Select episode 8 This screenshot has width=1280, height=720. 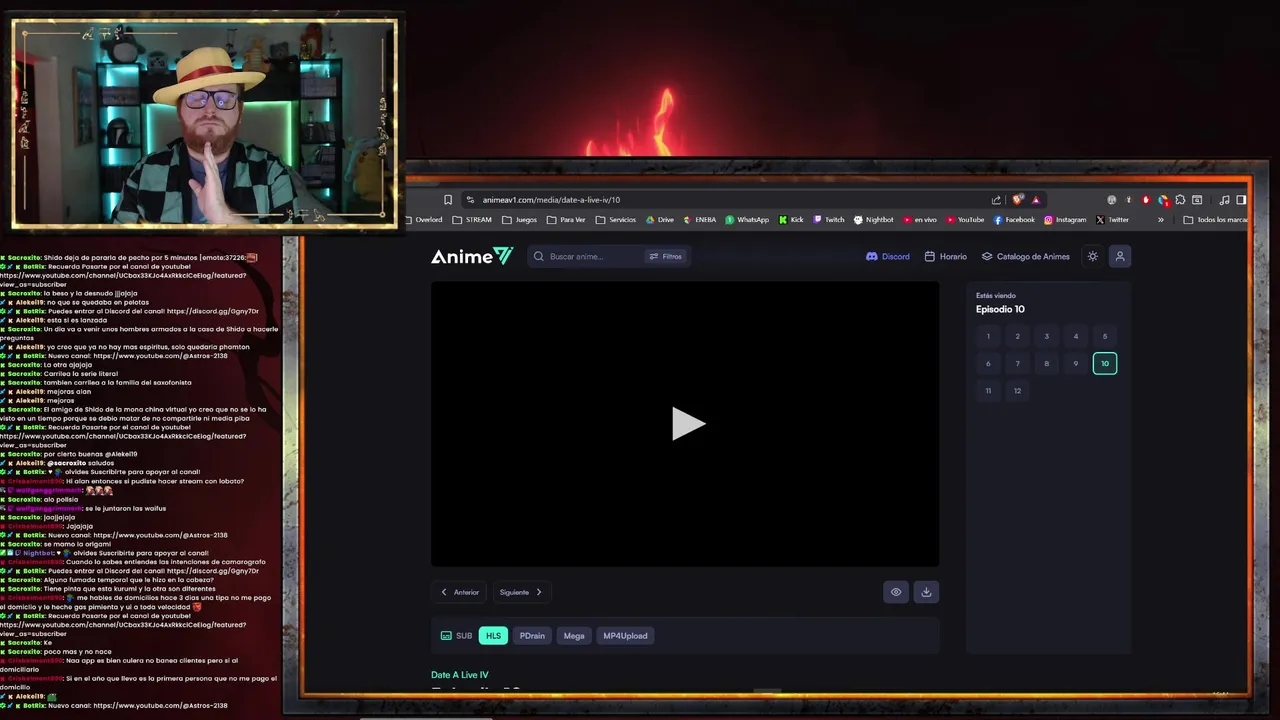1047,363
